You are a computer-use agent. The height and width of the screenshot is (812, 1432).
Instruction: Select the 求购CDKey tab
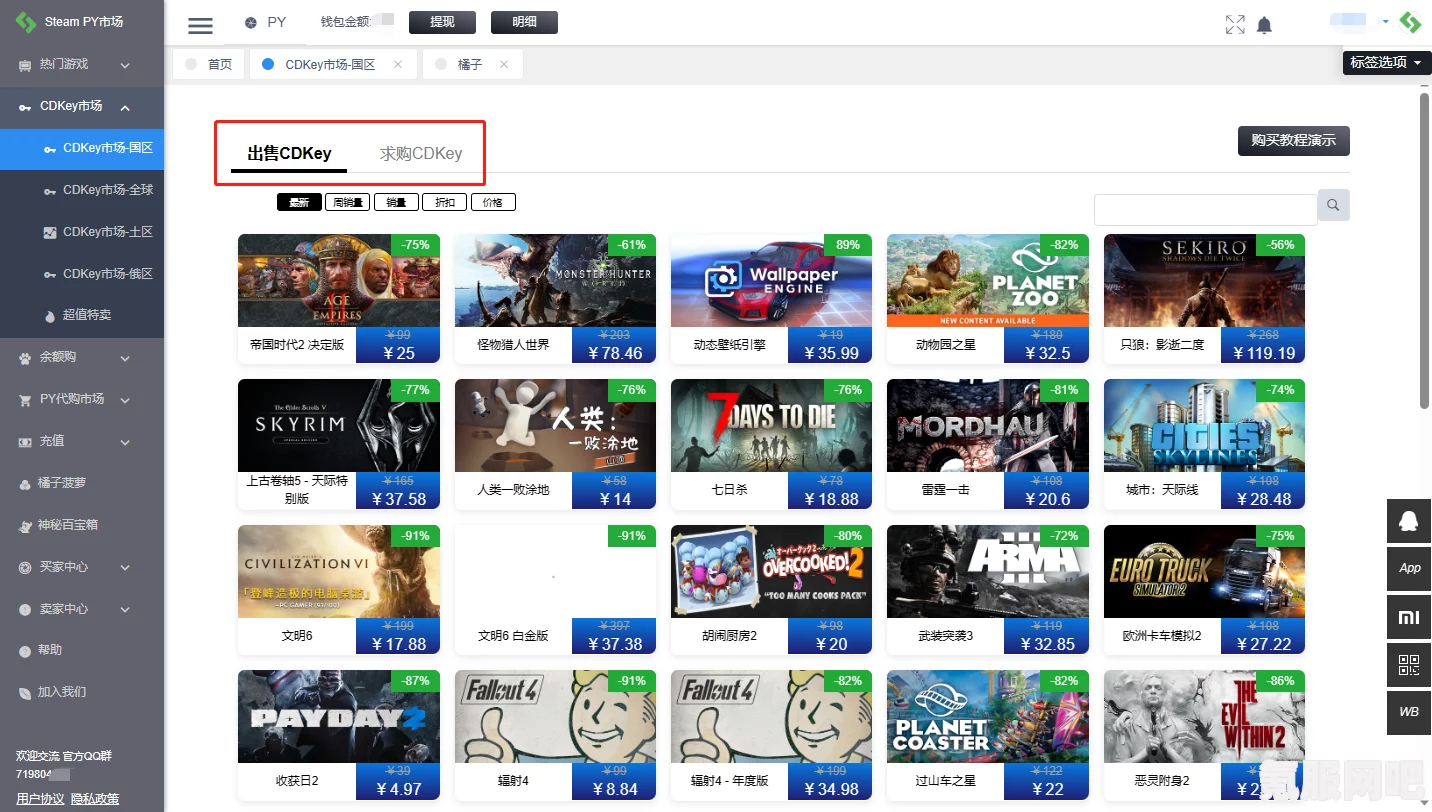(x=421, y=154)
